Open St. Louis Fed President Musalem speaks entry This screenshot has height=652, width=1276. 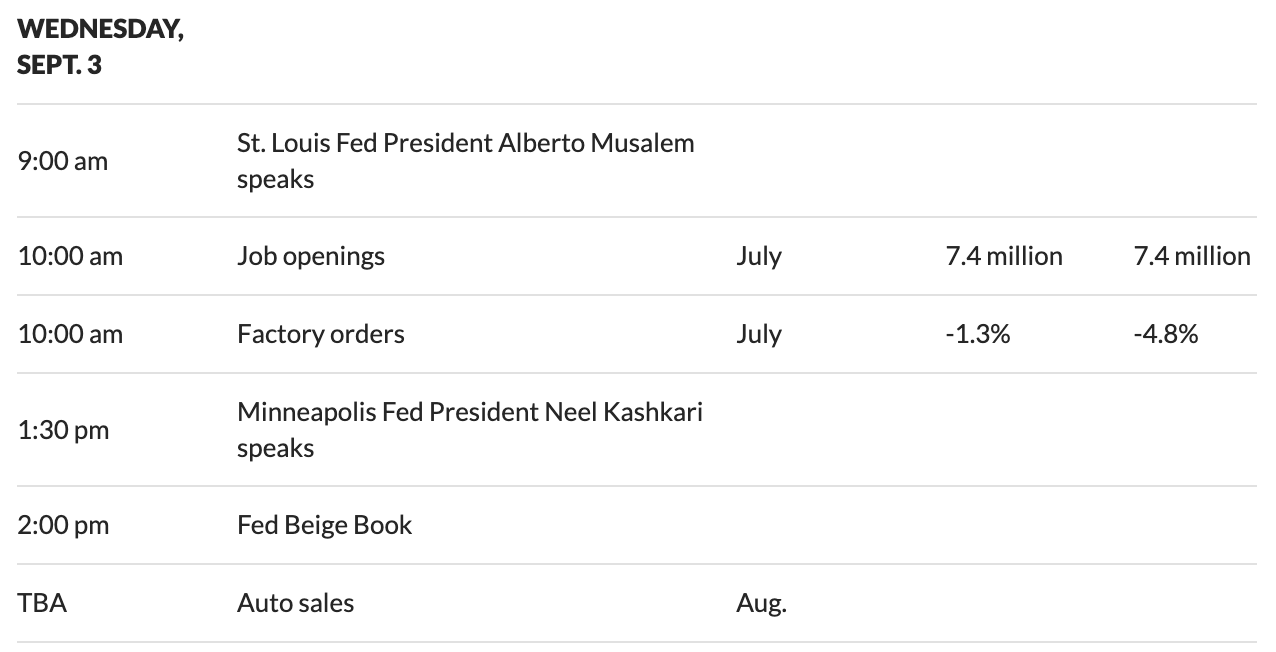(x=465, y=160)
